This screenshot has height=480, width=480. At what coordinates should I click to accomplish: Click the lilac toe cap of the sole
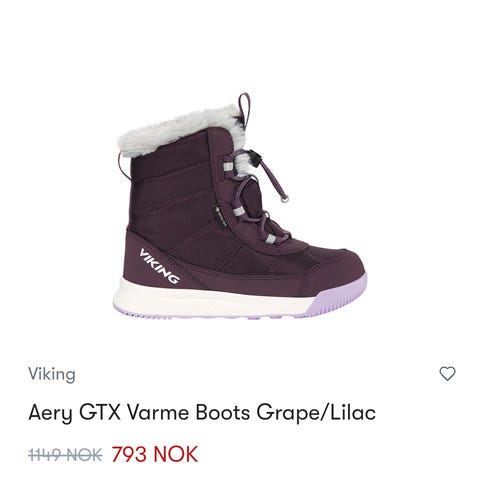pyautogui.click(x=340, y=297)
